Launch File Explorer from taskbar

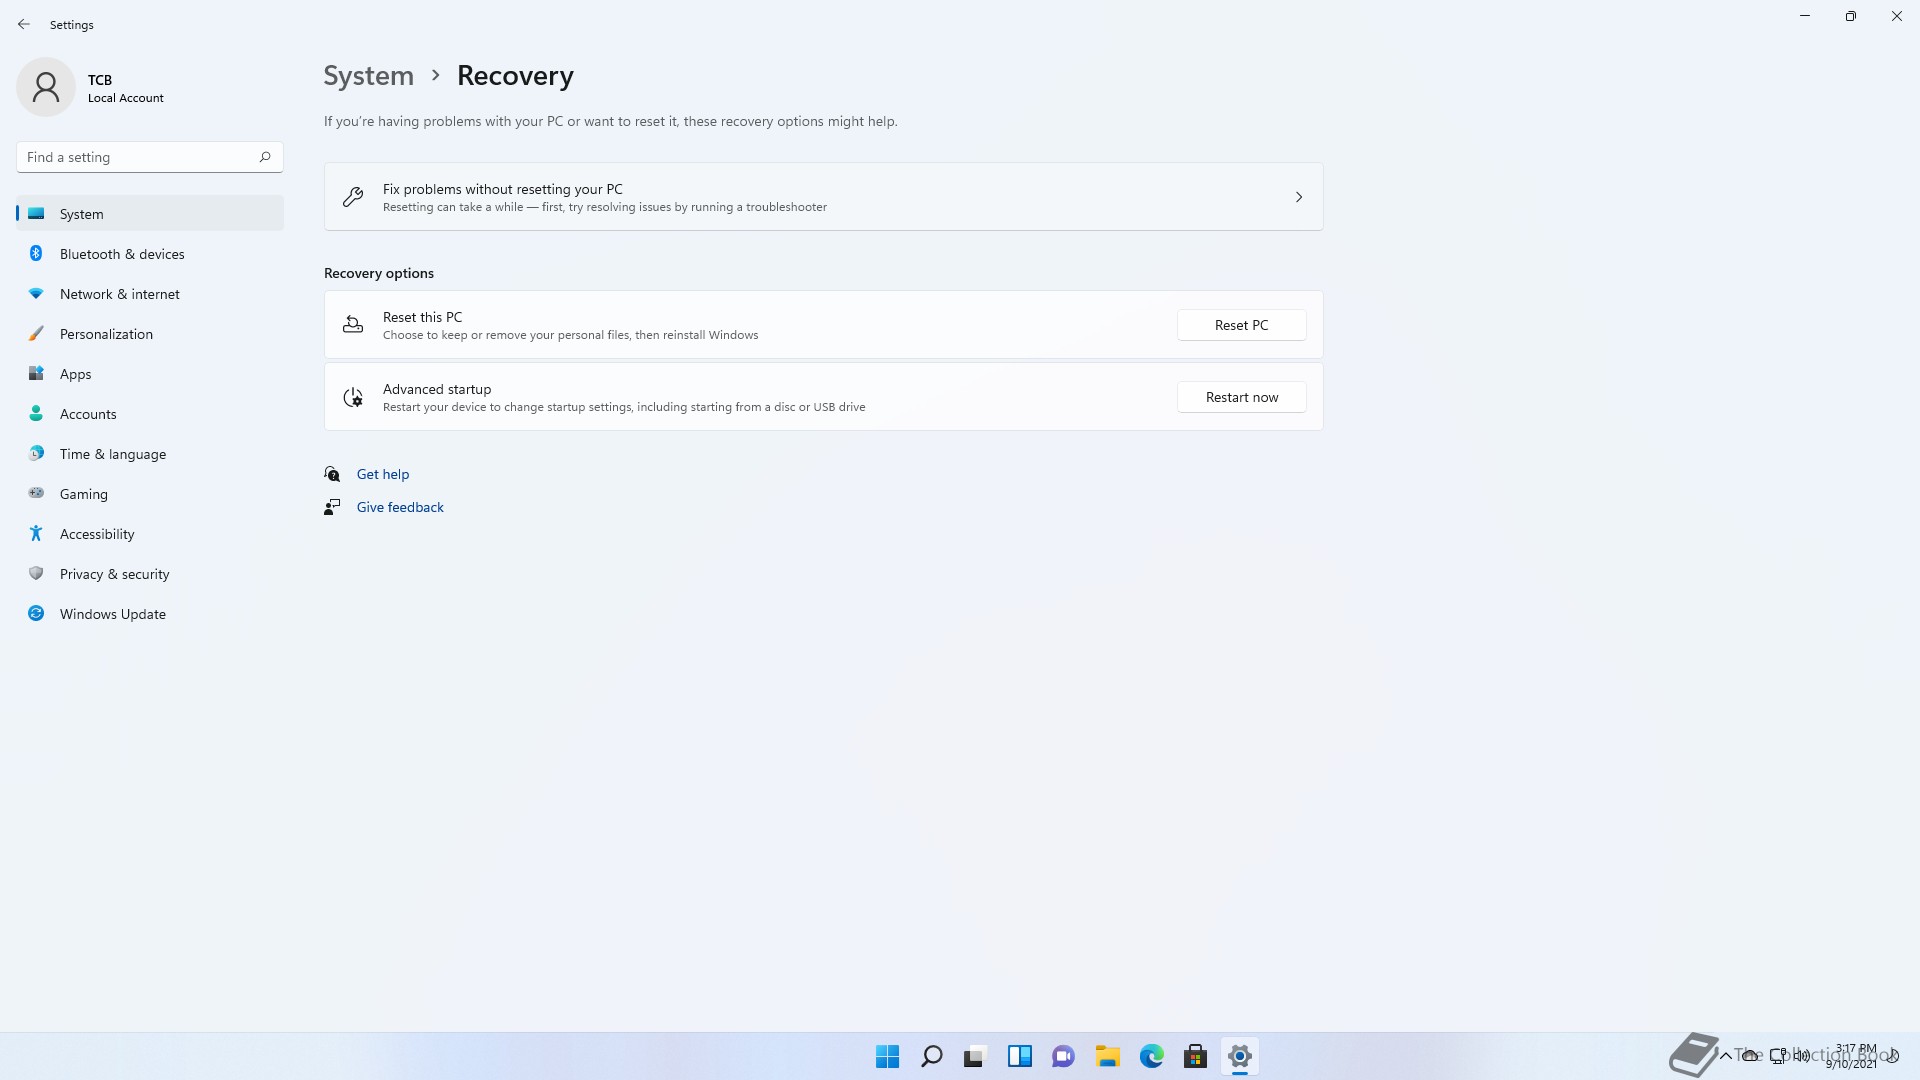point(1107,1056)
